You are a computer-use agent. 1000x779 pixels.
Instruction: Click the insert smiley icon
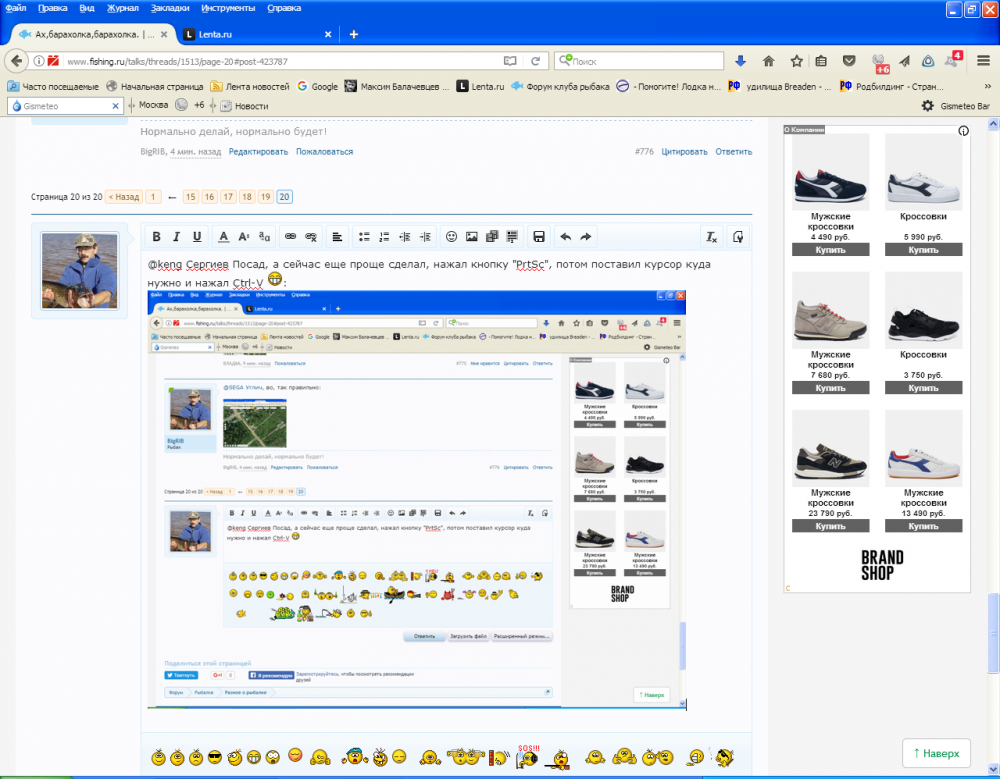pos(451,237)
